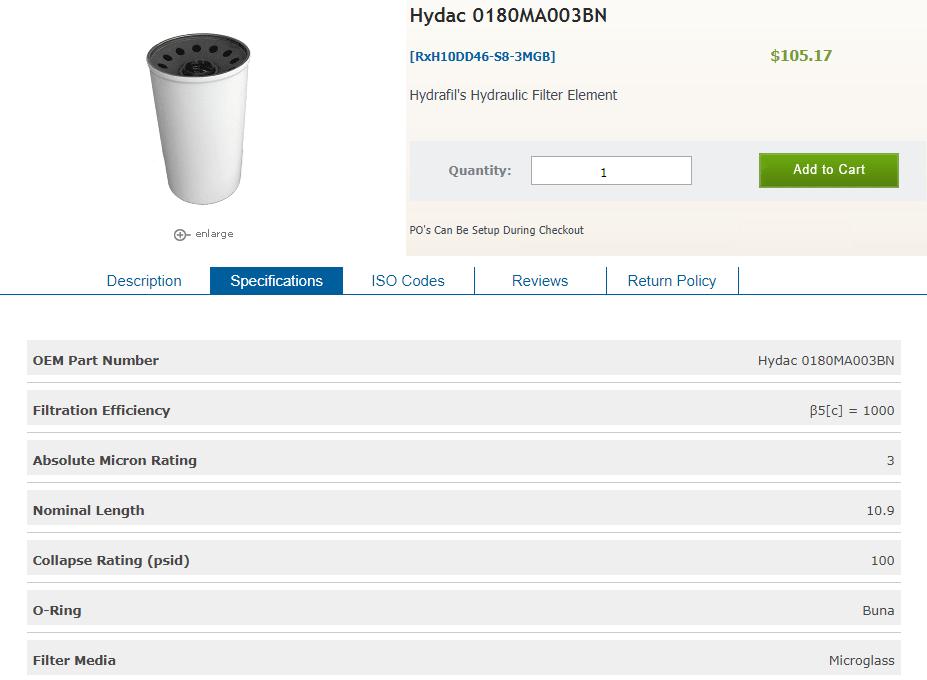Open the RxH10DD46-S8-3MGB part link
The height and width of the screenshot is (680, 927).
coord(482,57)
